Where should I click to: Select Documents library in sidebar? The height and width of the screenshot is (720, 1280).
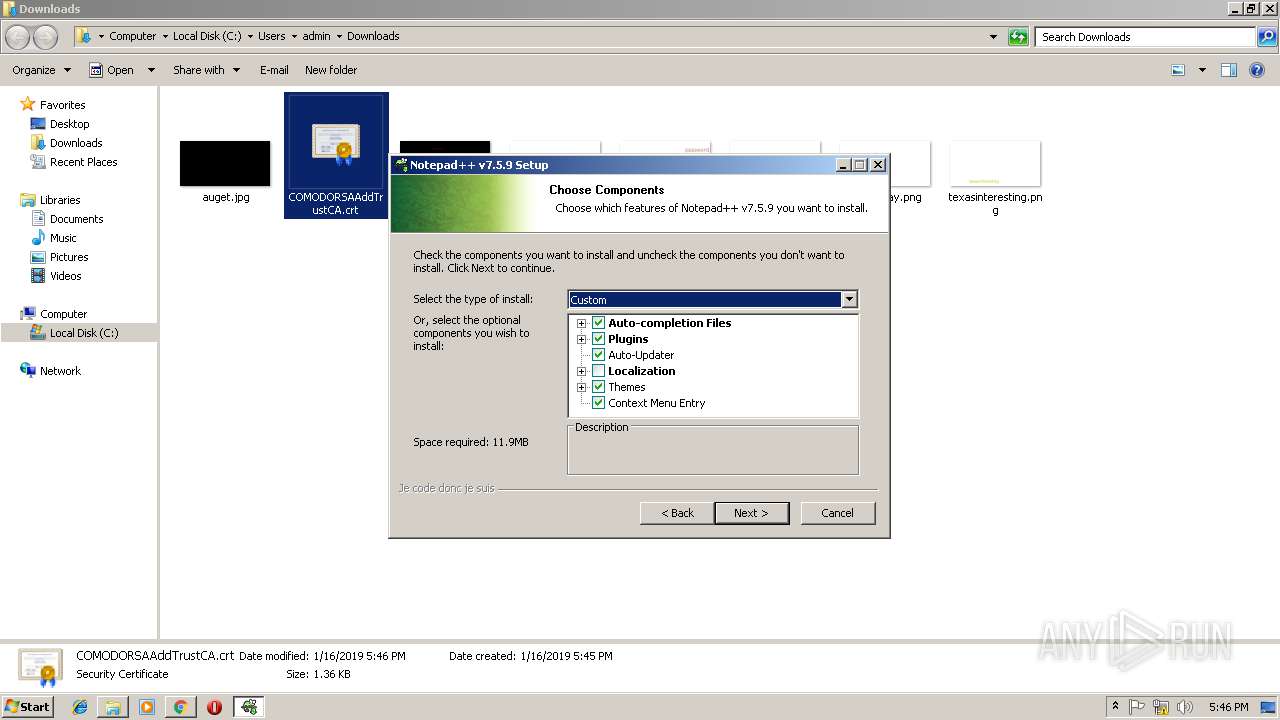coord(76,219)
